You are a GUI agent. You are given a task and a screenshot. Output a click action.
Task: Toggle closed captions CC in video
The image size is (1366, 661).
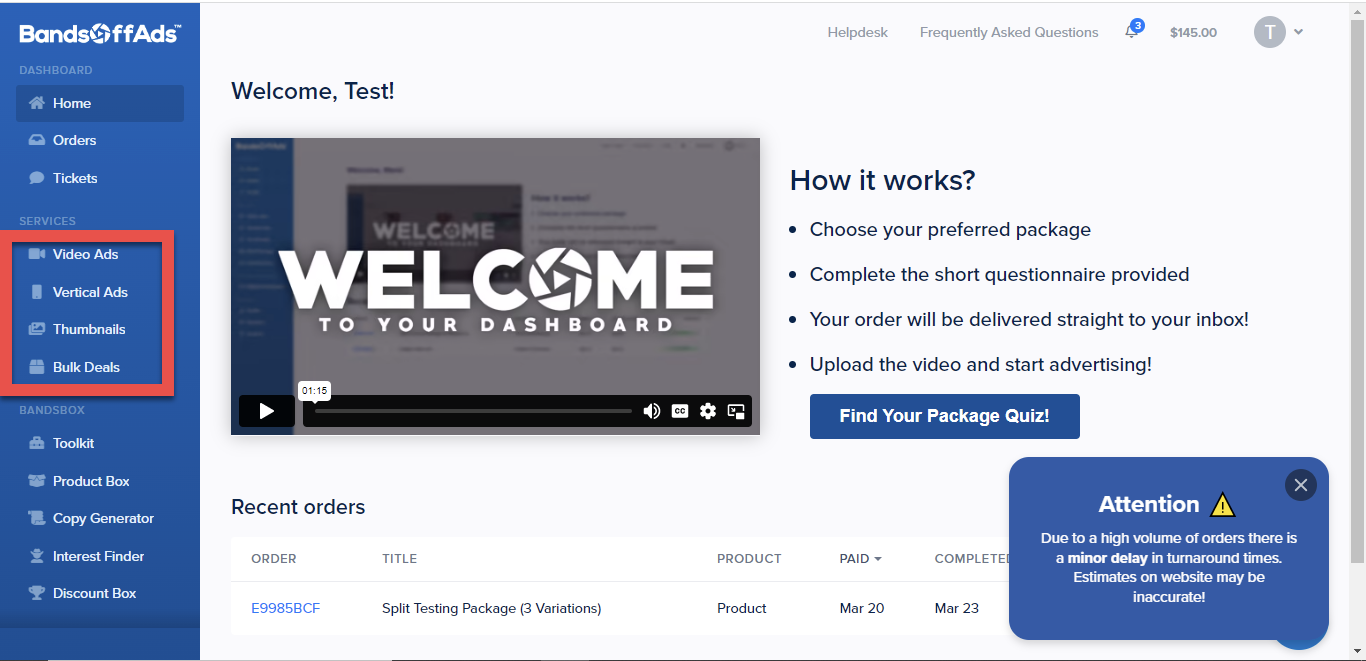click(680, 411)
